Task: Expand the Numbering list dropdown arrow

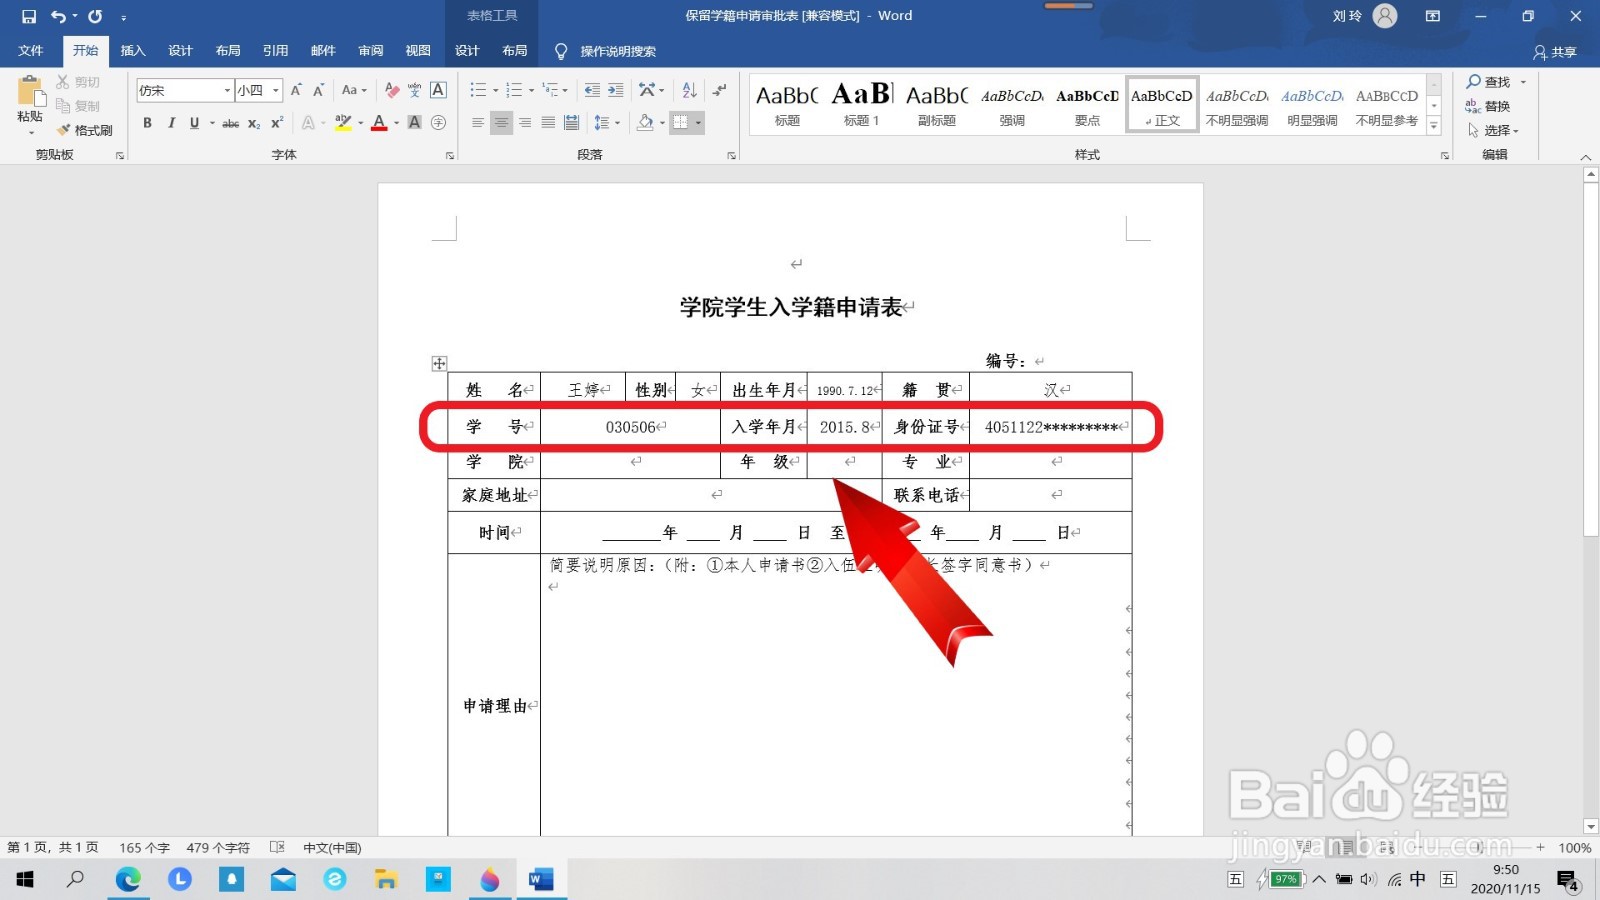Action: pos(532,91)
